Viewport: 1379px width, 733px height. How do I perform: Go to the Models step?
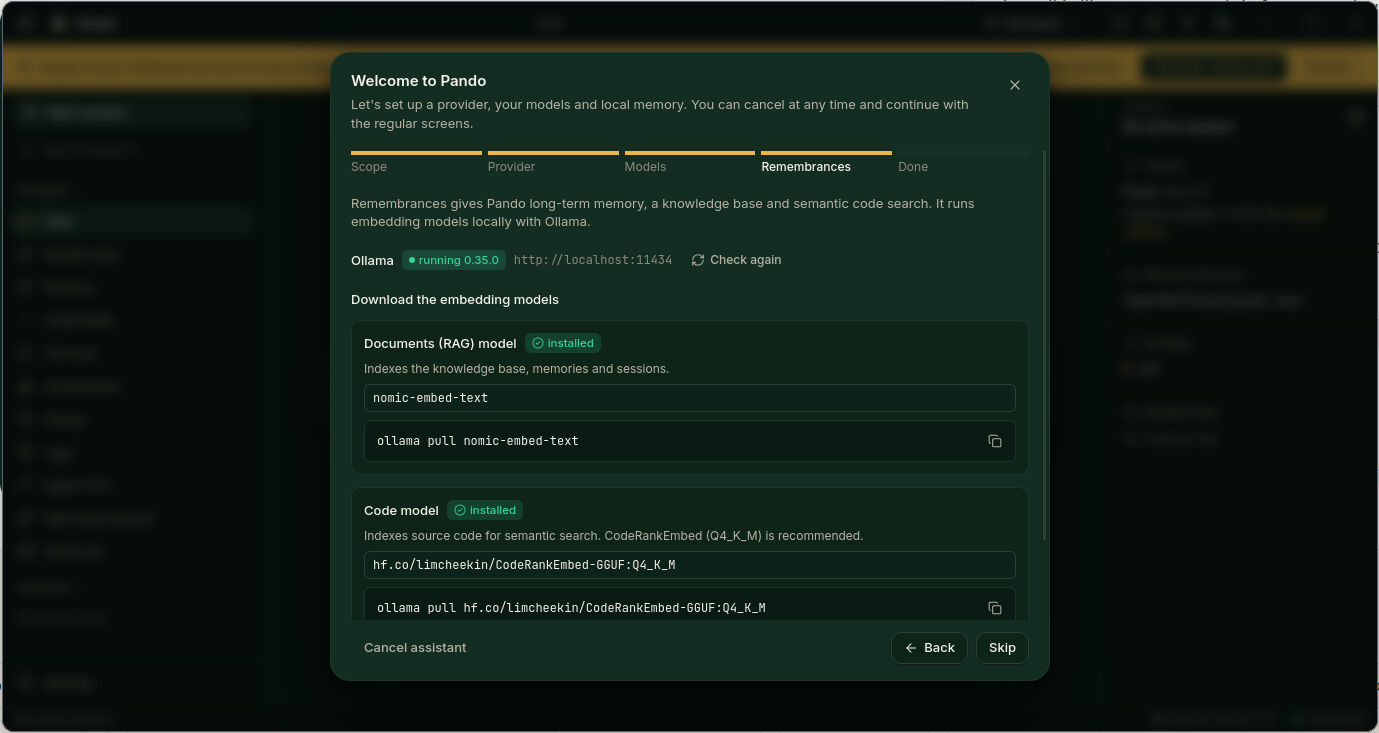coord(690,162)
